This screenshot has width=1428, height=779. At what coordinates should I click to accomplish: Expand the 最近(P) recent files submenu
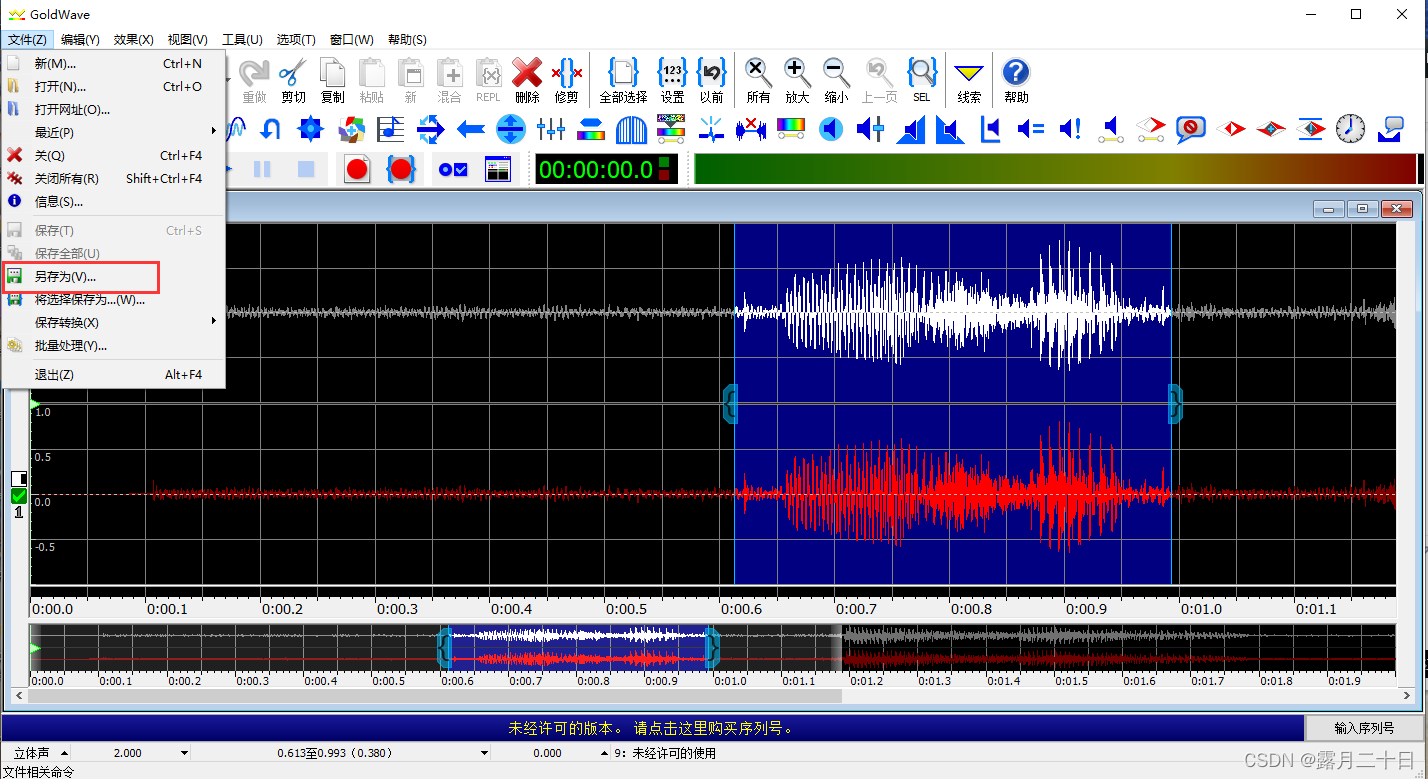pos(113,132)
